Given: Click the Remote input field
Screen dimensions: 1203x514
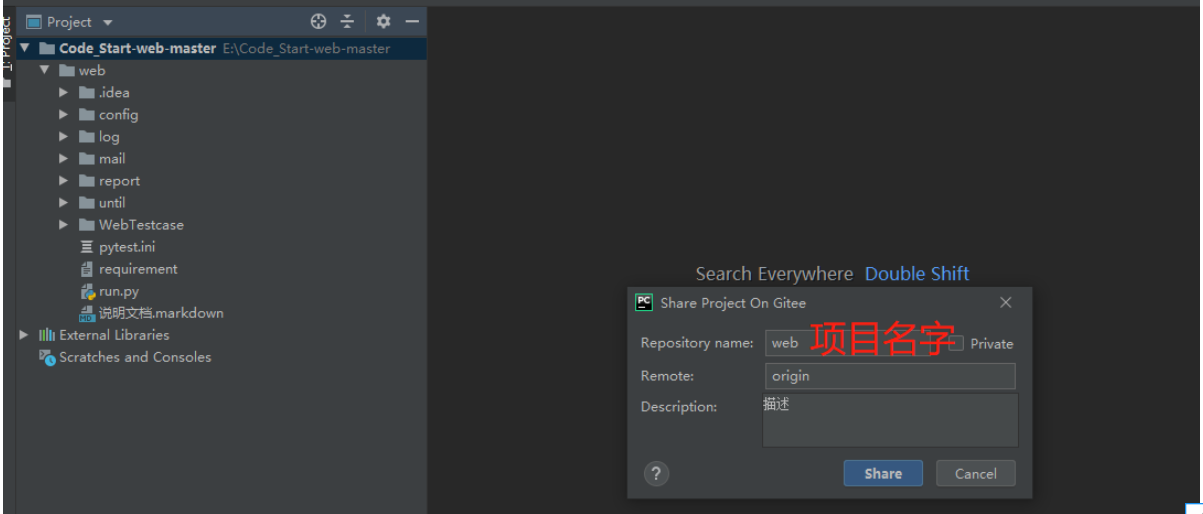Looking at the screenshot, I should [x=890, y=376].
